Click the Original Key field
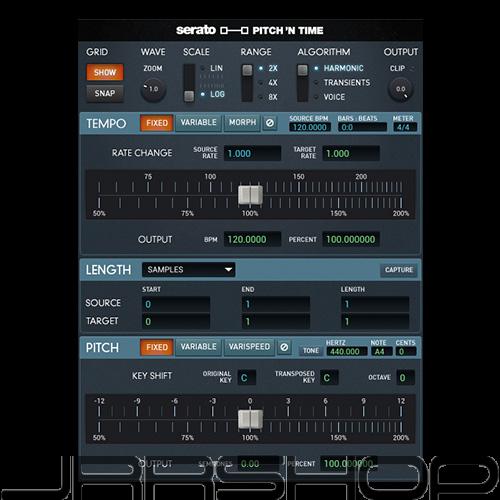The image size is (500, 500). point(247,378)
